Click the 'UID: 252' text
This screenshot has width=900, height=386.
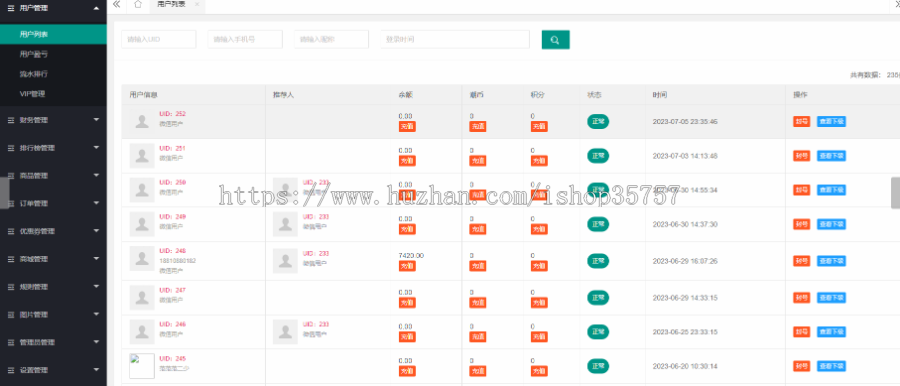(172, 114)
